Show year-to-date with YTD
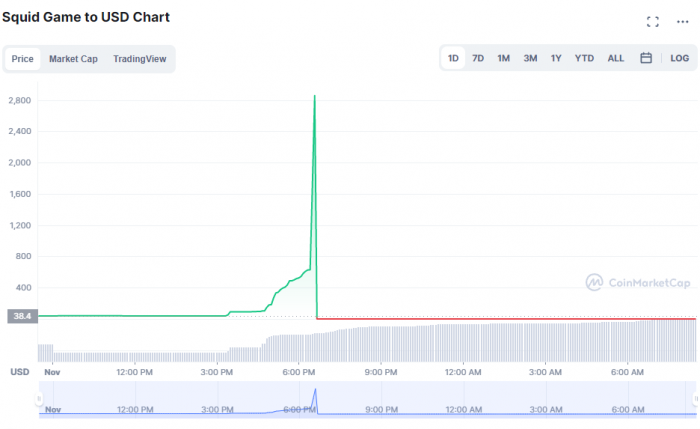 pos(584,58)
